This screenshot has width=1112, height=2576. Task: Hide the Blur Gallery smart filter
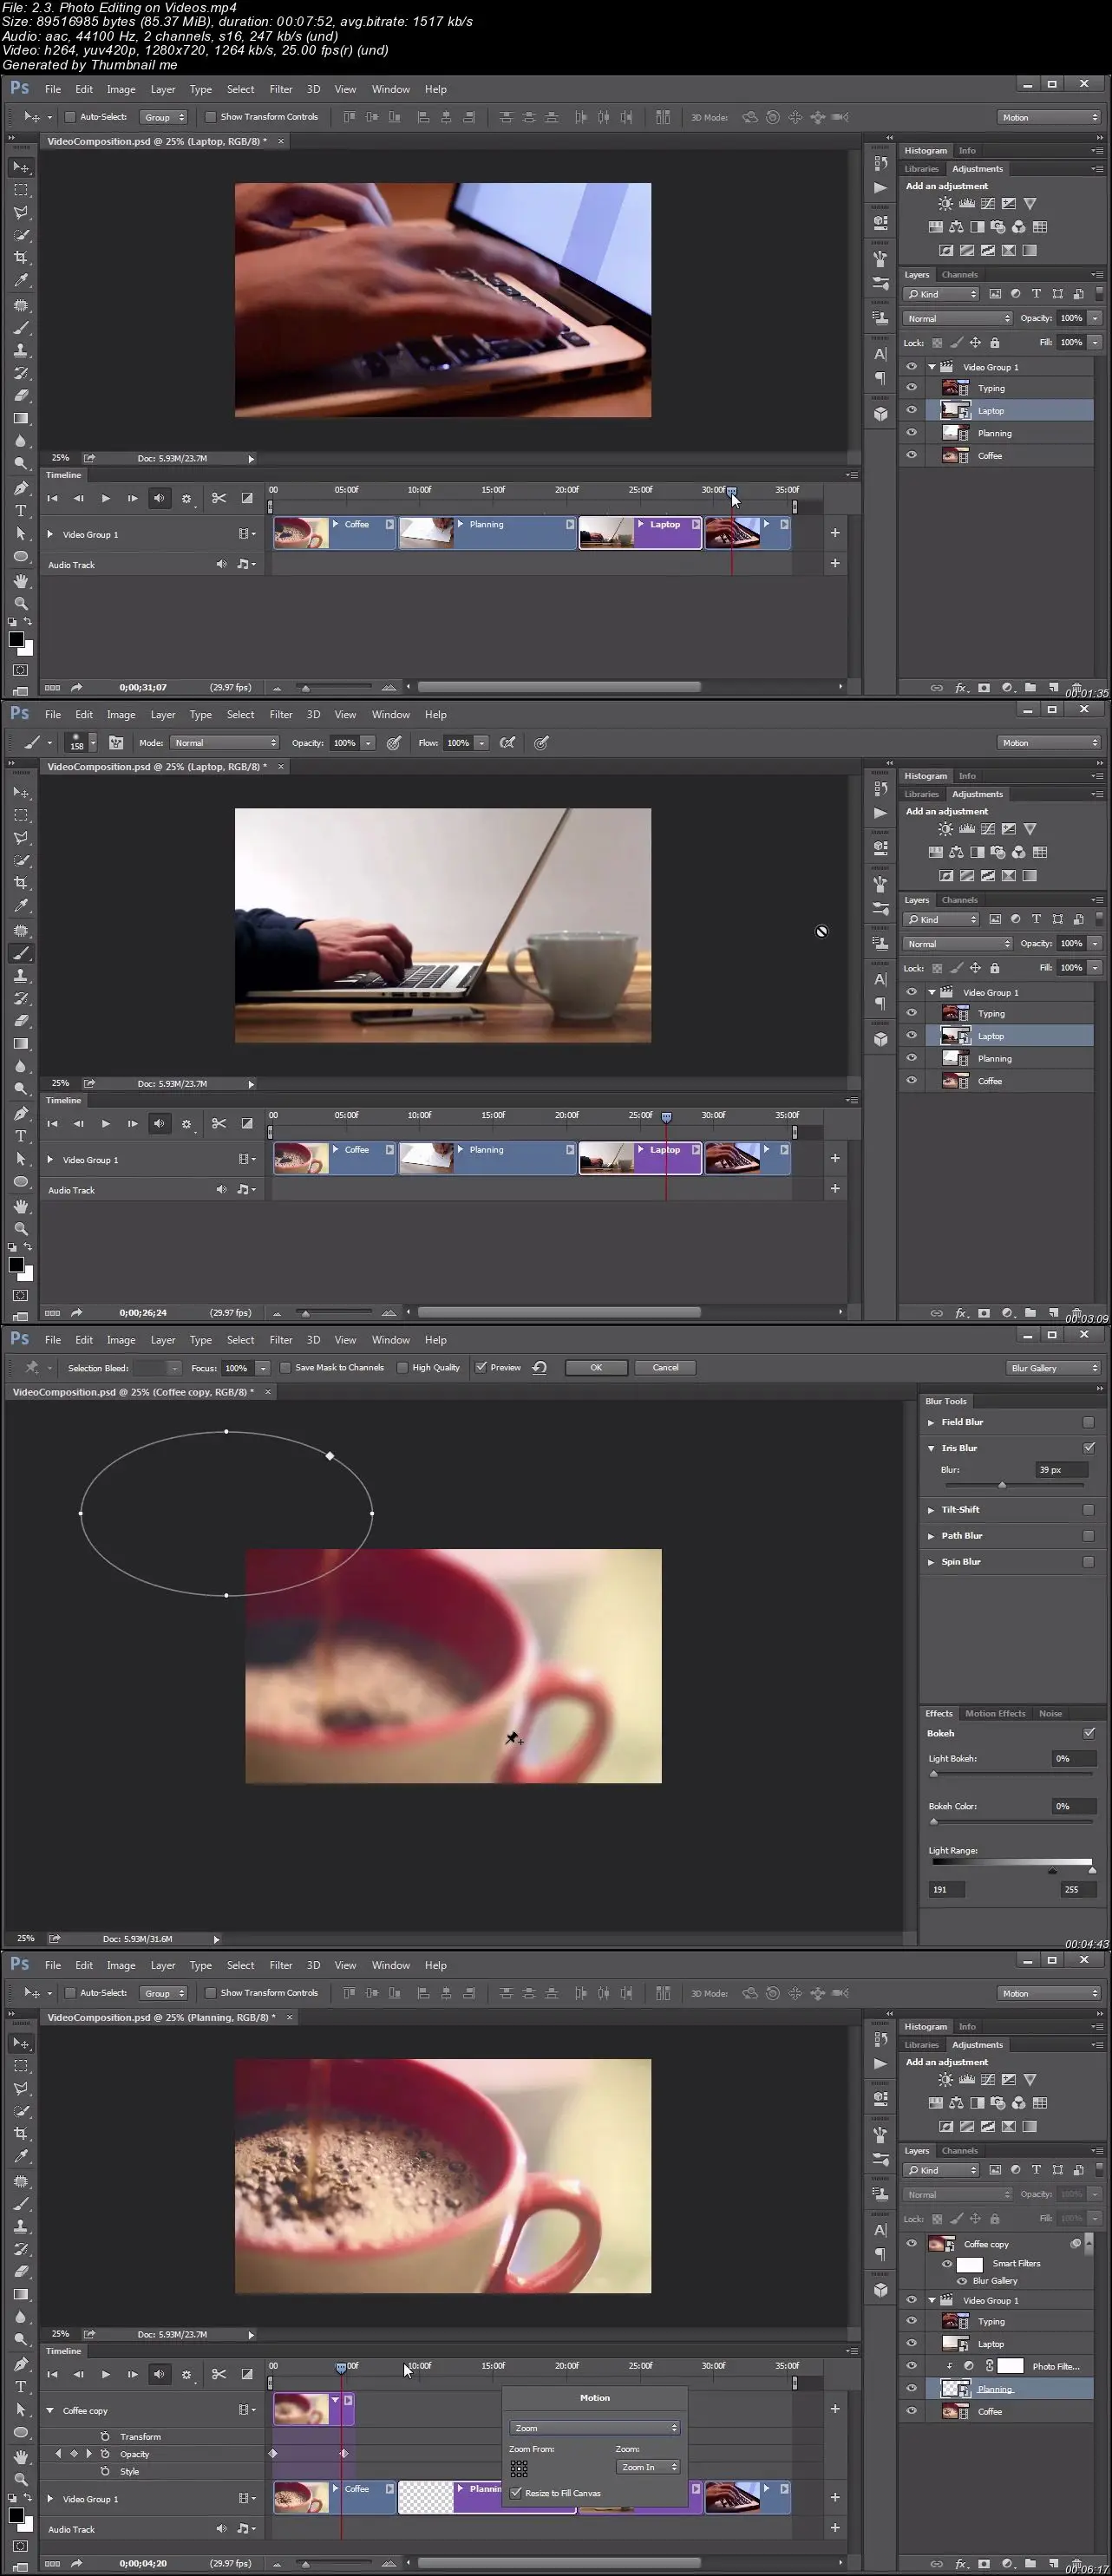(962, 2281)
